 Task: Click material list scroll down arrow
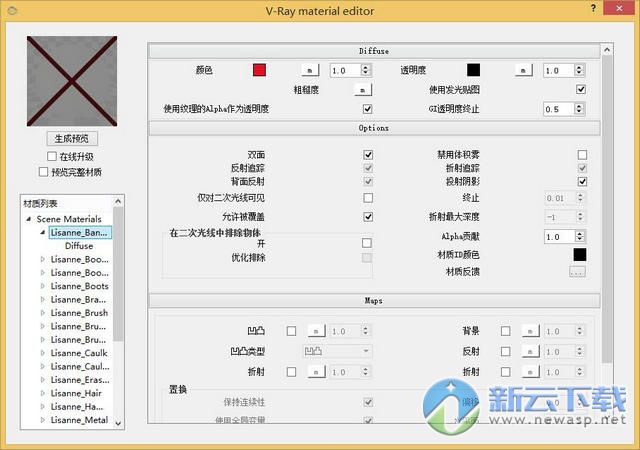point(118,423)
